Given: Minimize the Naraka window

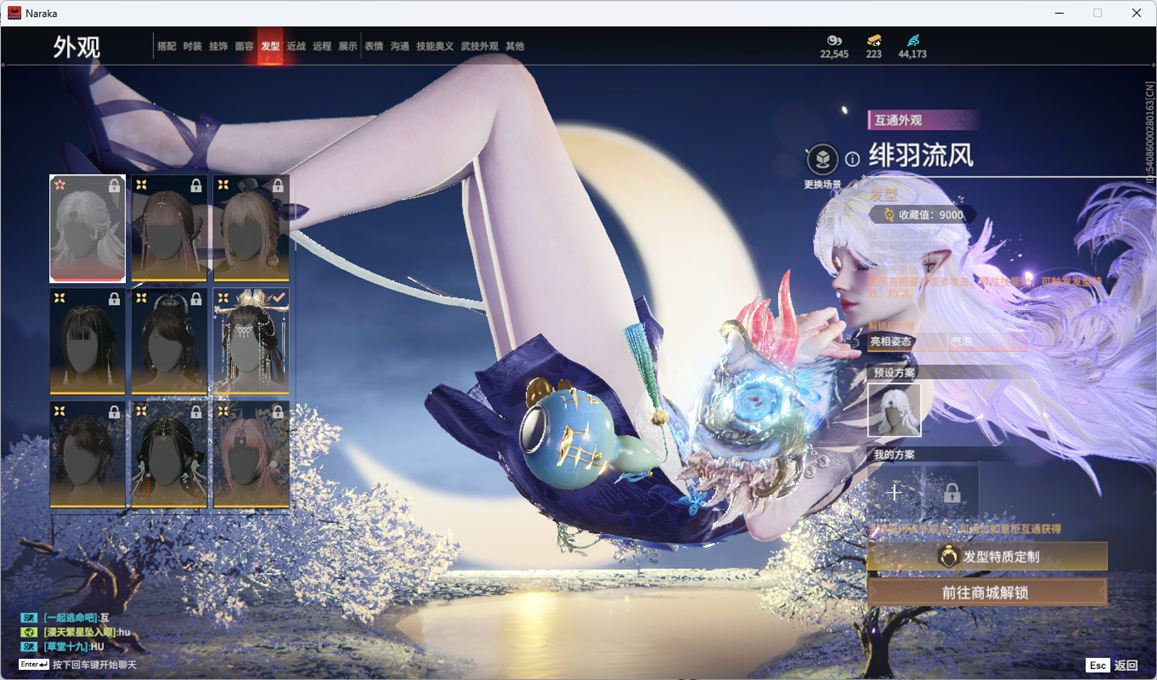Looking at the screenshot, I should (x=1060, y=13).
